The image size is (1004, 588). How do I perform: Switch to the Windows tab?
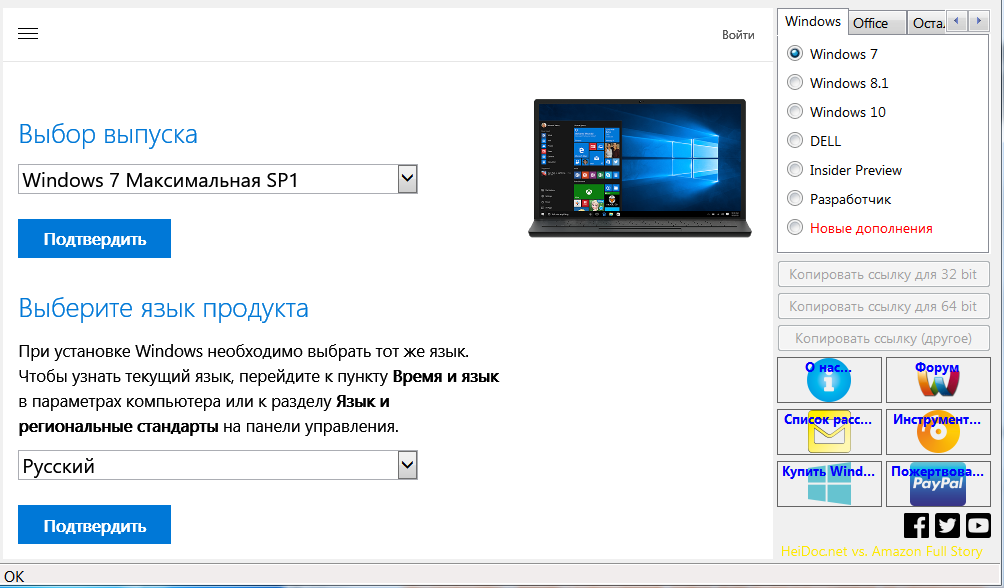coord(813,21)
